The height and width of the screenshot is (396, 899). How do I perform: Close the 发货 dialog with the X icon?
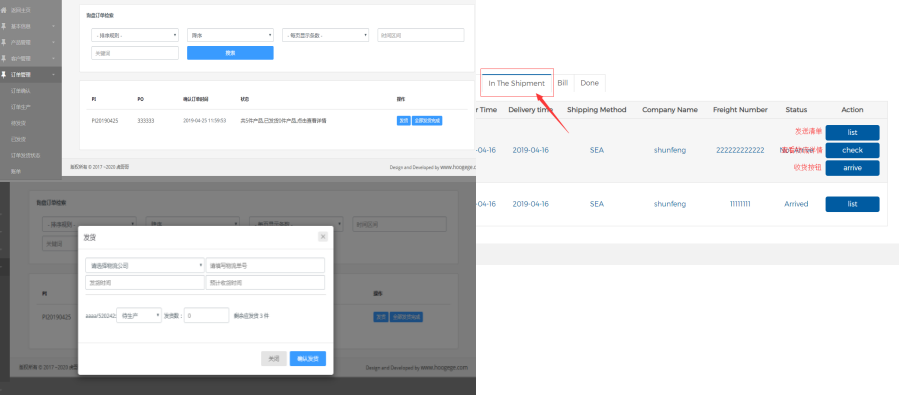tap(323, 237)
